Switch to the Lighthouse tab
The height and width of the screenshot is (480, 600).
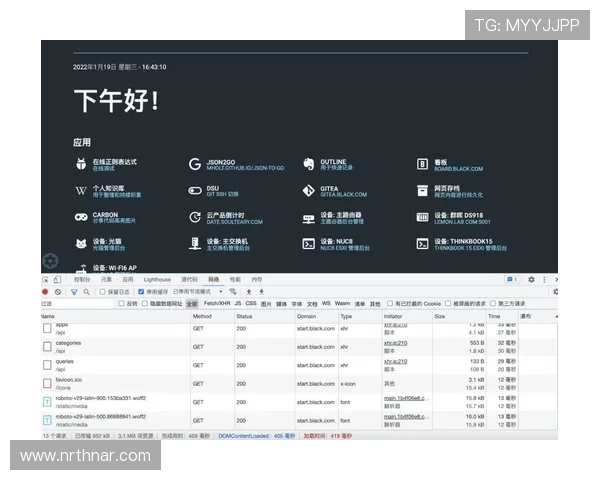coord(157,280)
